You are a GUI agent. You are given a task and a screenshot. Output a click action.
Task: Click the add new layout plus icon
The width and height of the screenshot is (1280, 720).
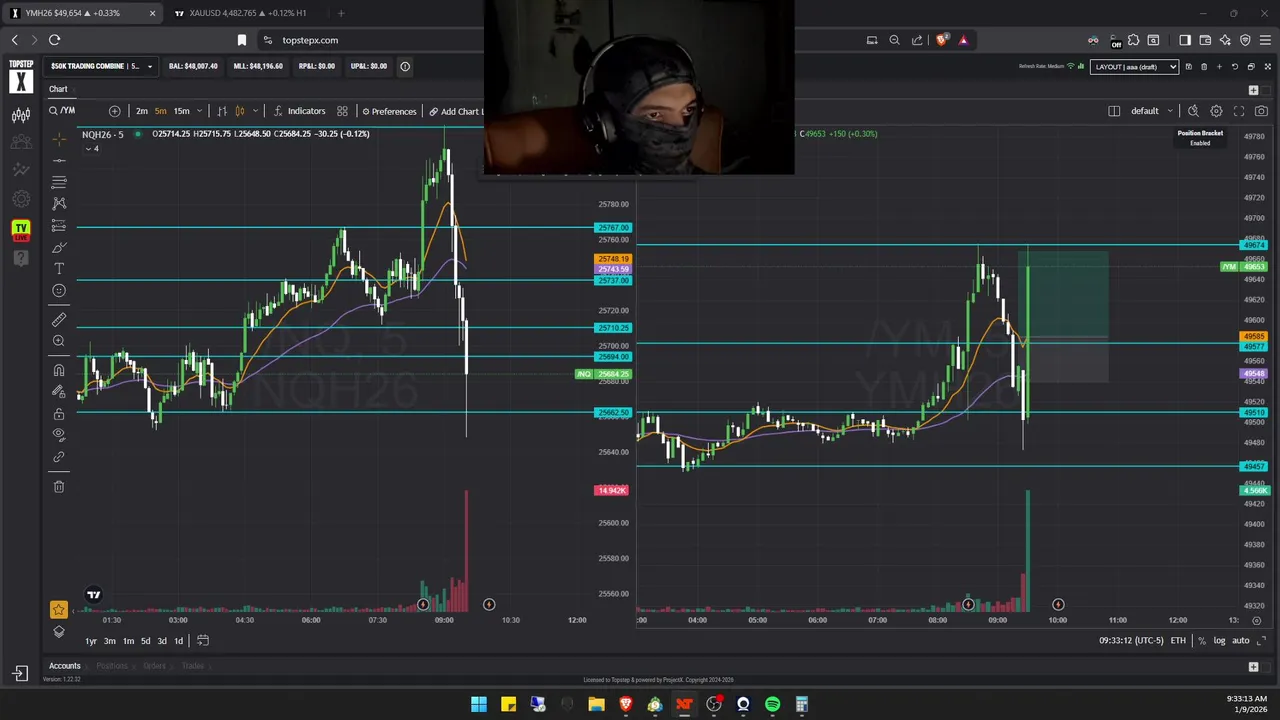[1219, 67]
